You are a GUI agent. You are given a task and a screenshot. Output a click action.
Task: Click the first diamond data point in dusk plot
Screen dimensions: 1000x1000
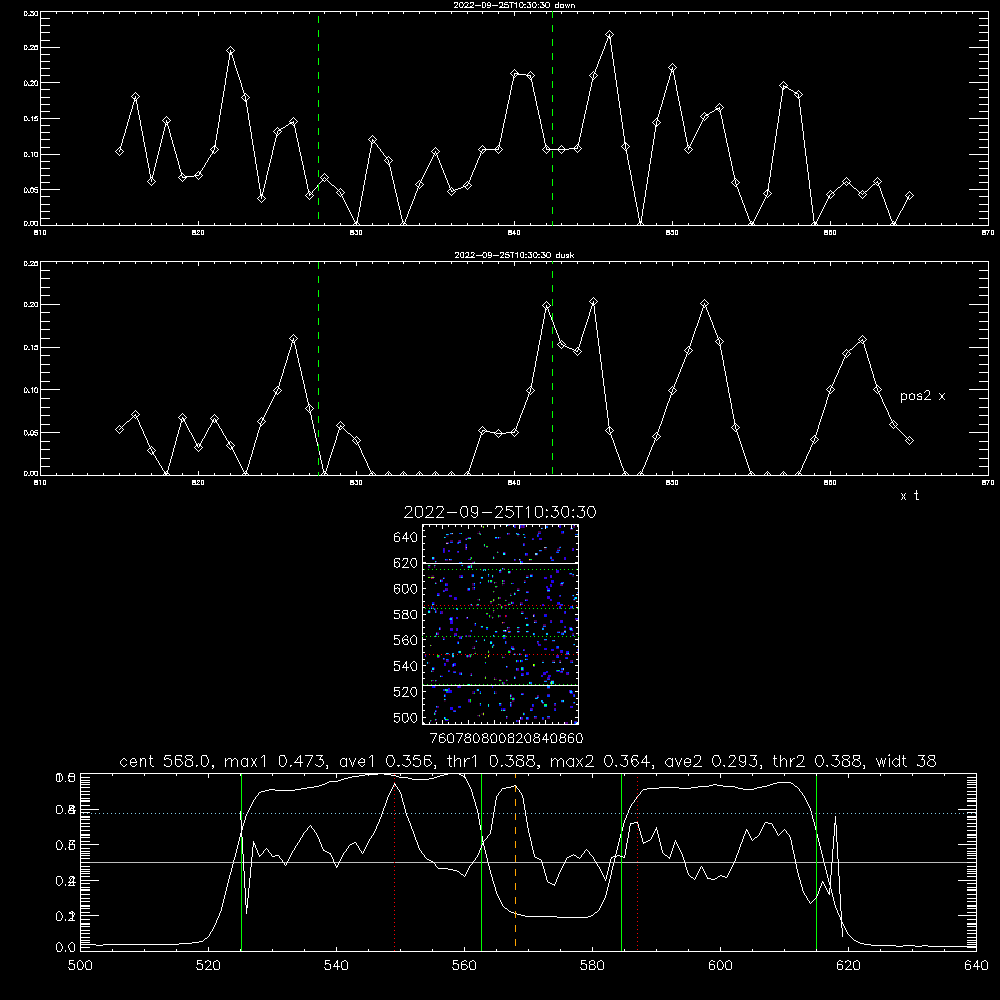click(119, 429)
